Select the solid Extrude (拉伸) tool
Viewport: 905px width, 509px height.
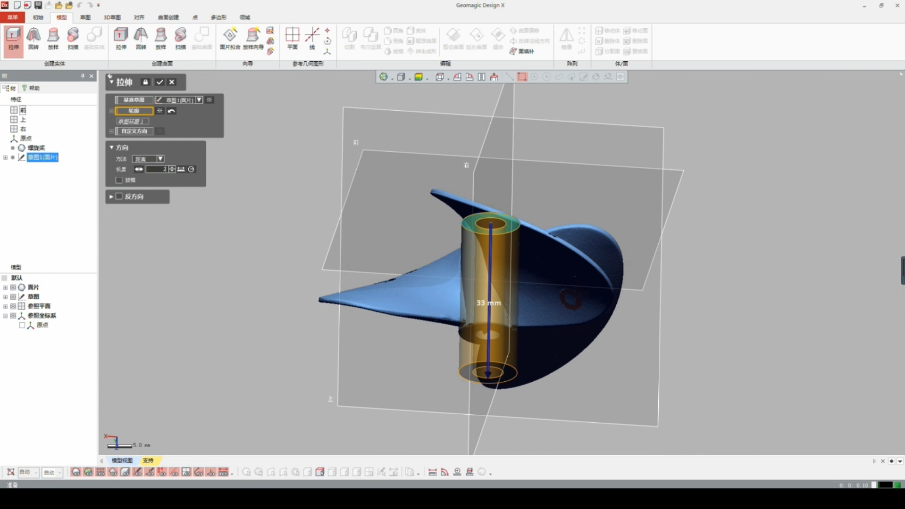click(x=13, y=38)
